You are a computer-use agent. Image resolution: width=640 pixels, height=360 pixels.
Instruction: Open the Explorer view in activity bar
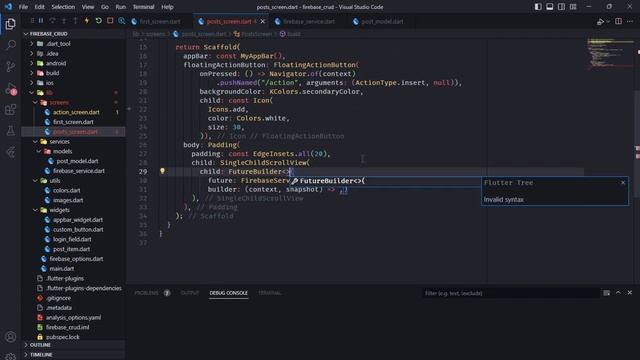[11, 24]
